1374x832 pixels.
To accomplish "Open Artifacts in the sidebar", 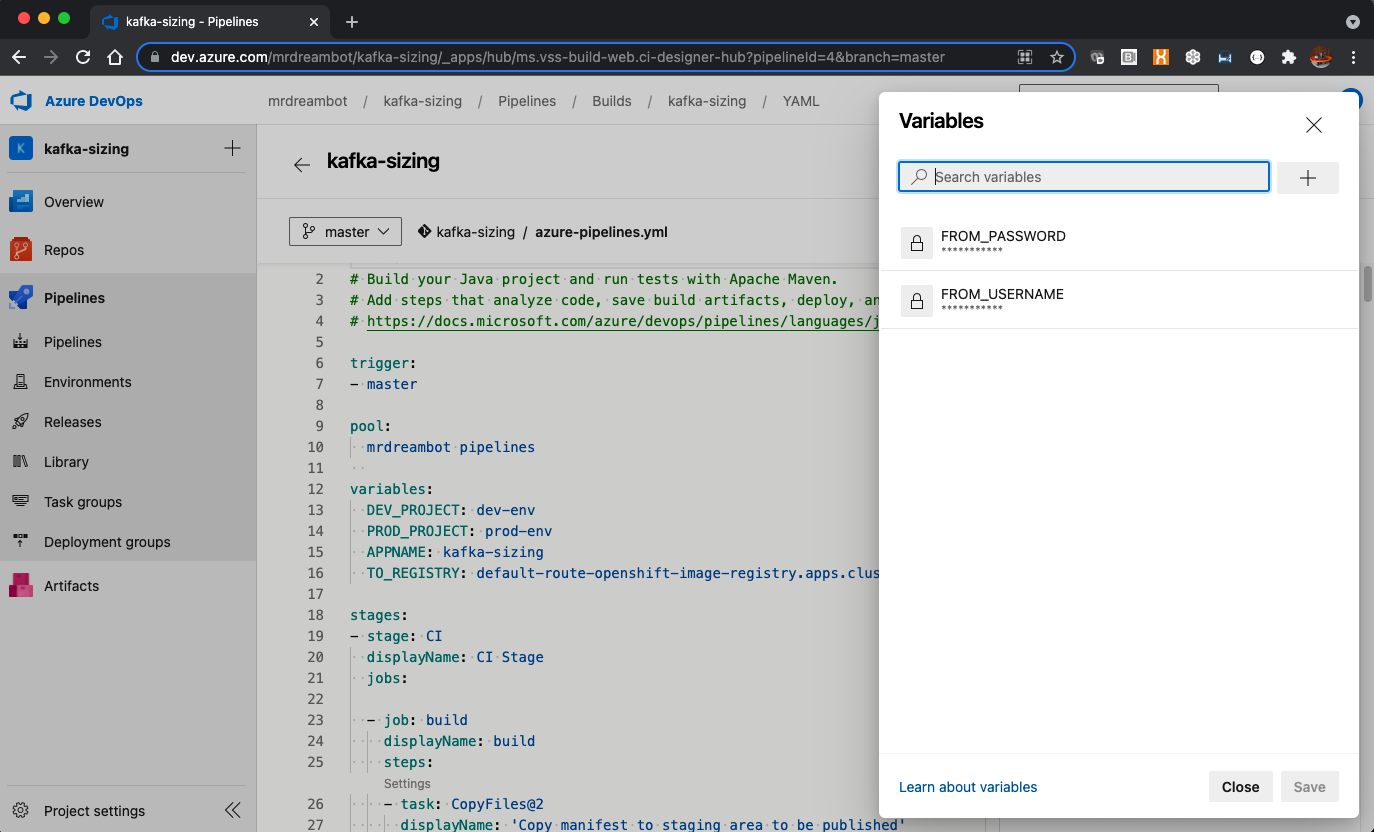I will pos(128,586).
